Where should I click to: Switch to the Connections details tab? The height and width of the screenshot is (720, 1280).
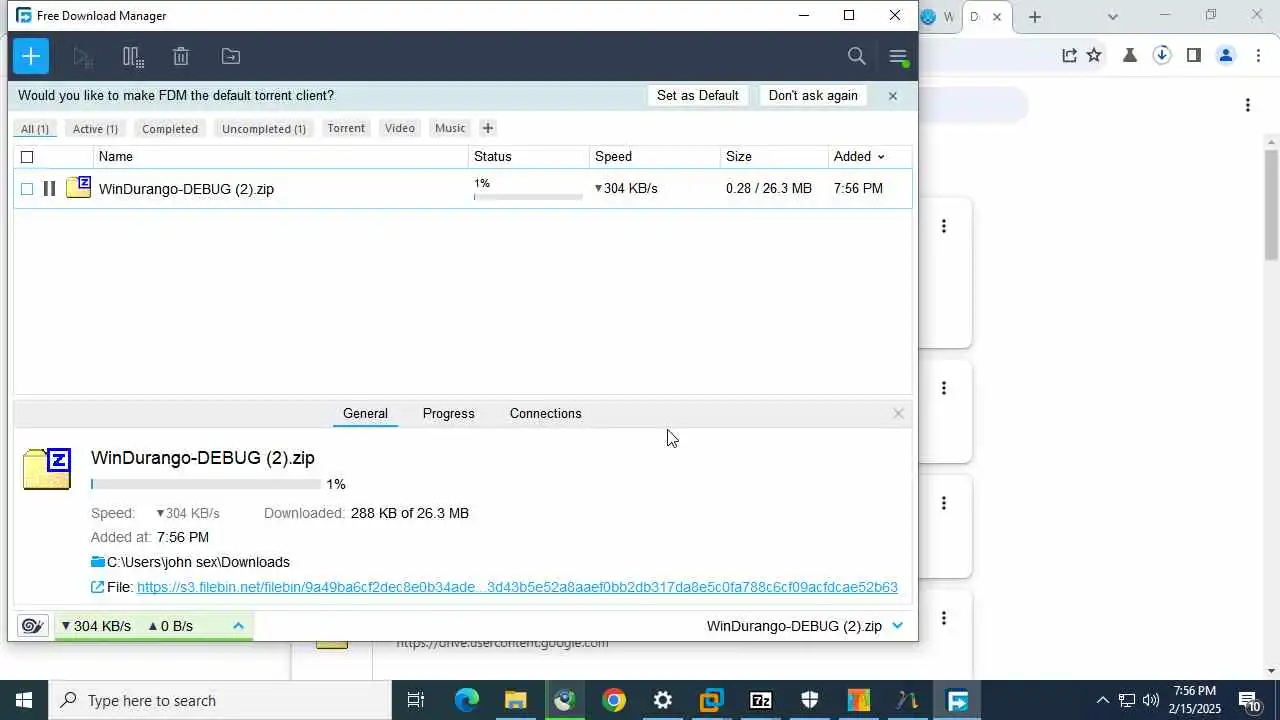[x=545, y=413]
